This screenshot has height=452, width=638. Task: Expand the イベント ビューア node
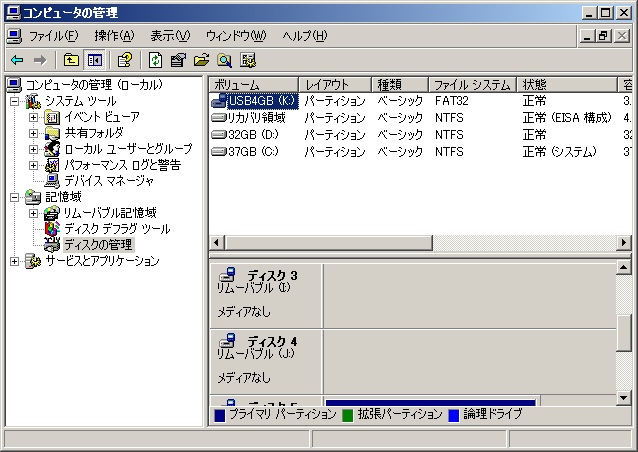coord(33,118)
